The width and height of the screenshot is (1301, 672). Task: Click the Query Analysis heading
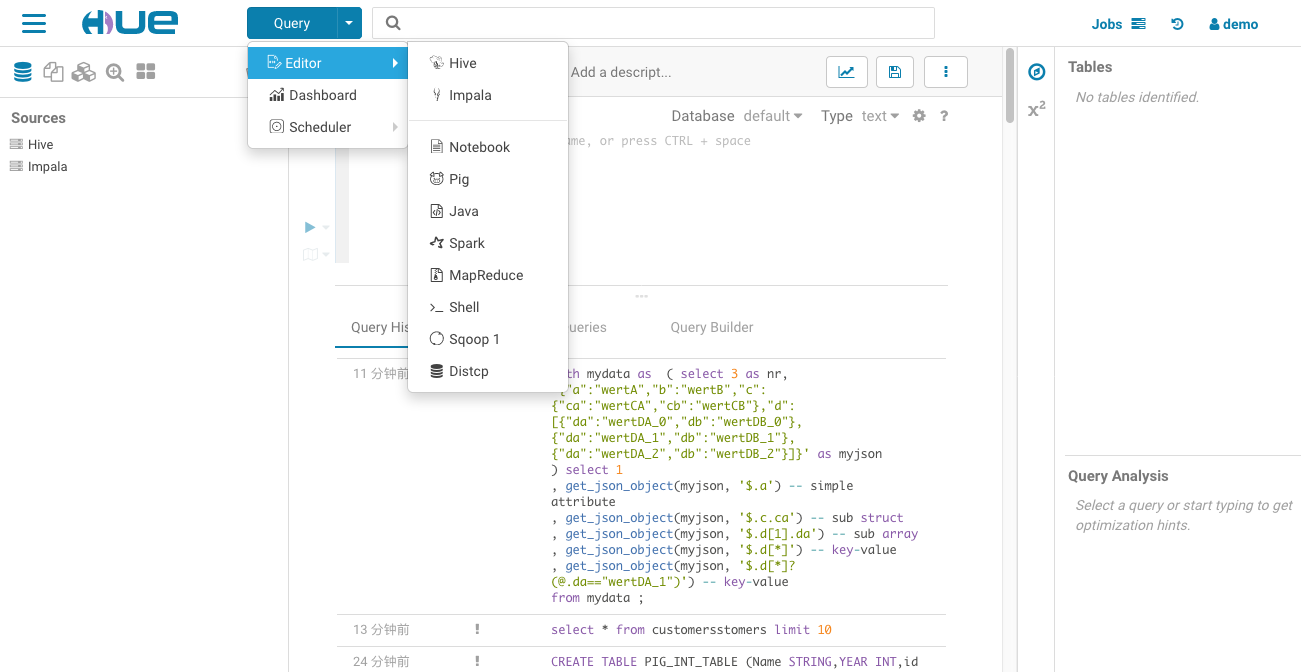pyautogui.click(x=1118, y=476)
